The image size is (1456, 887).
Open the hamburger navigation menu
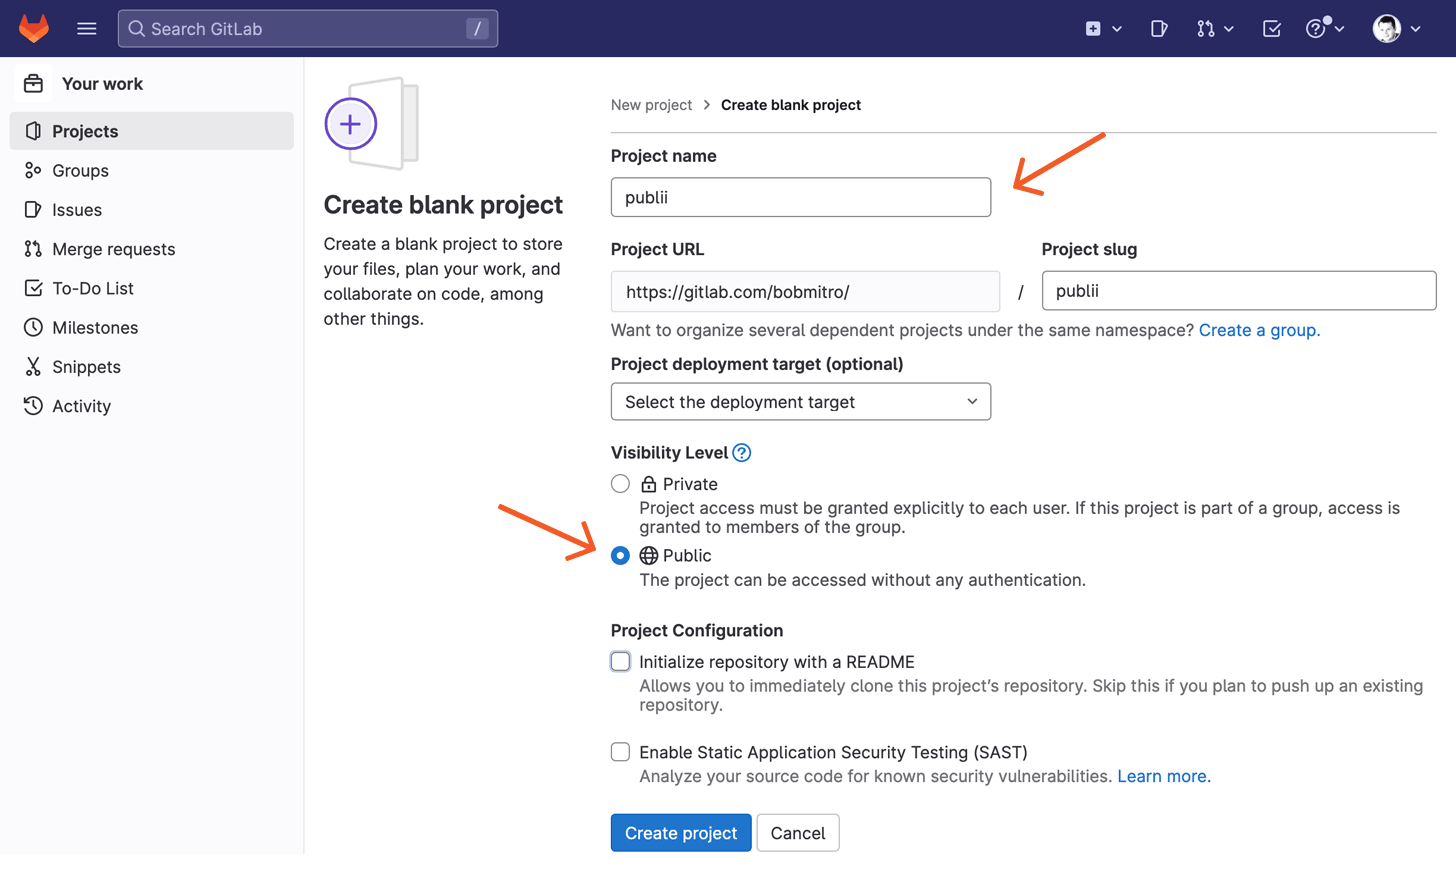[x=87, y=28]
